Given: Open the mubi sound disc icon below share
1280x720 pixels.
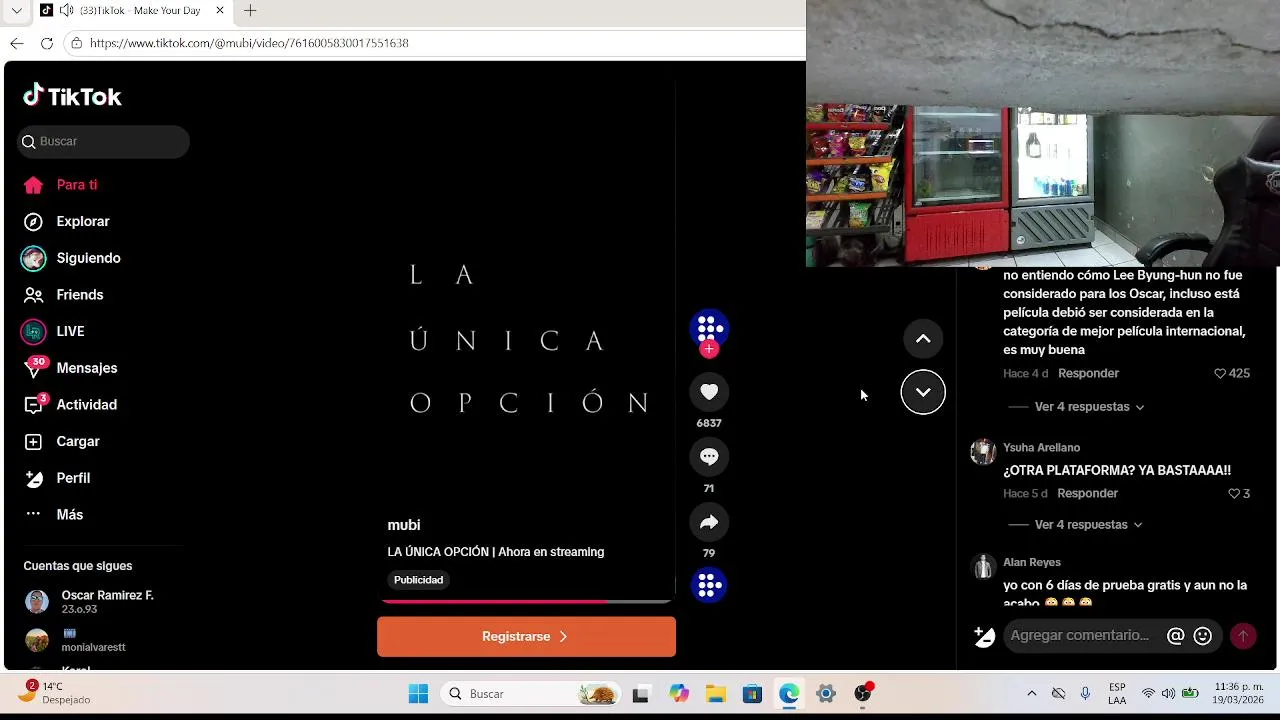Looking at the screenshot, I should click(x=709, y=585).
